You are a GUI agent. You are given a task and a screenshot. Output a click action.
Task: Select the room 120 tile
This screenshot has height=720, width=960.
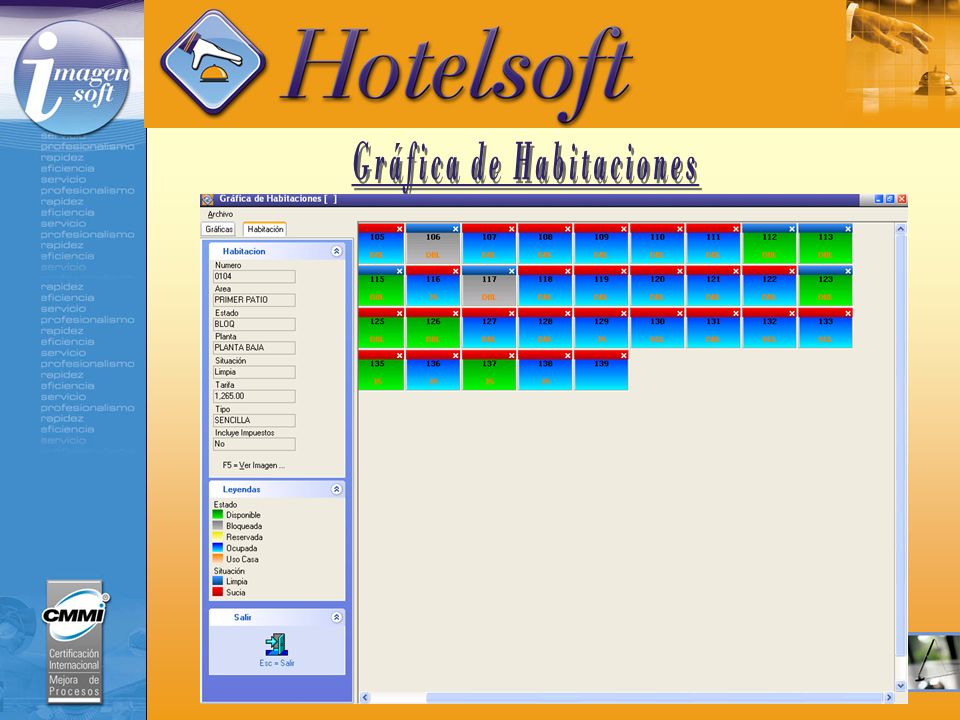pos(657,286)
